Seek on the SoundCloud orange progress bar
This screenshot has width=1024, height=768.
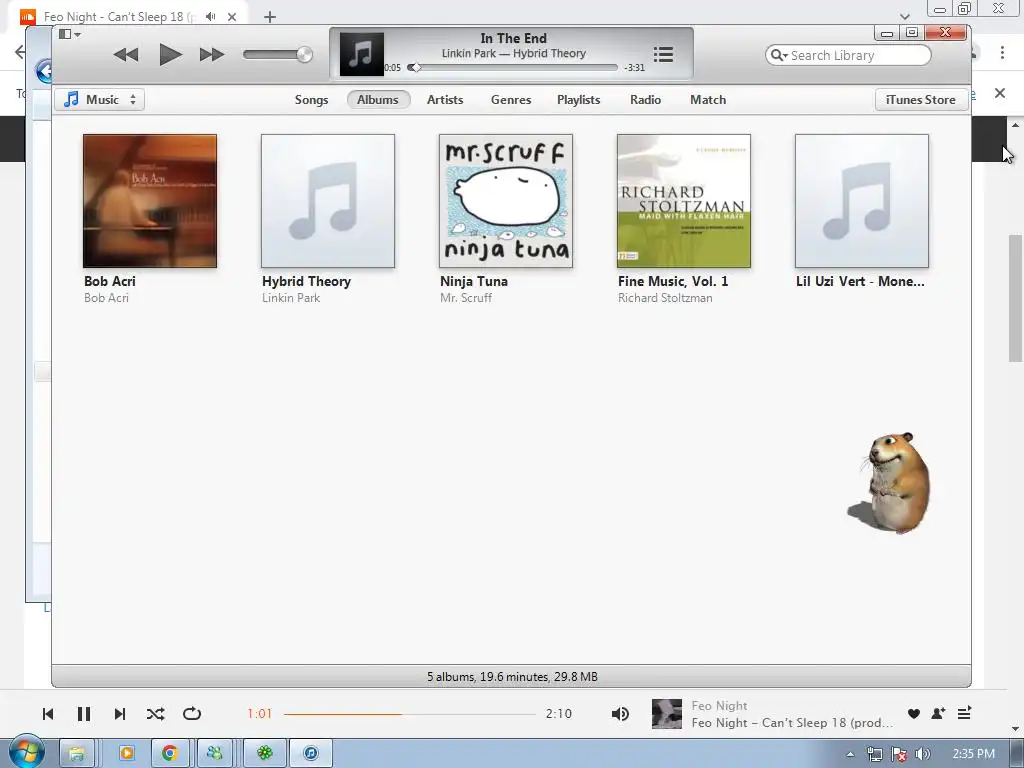409,714
